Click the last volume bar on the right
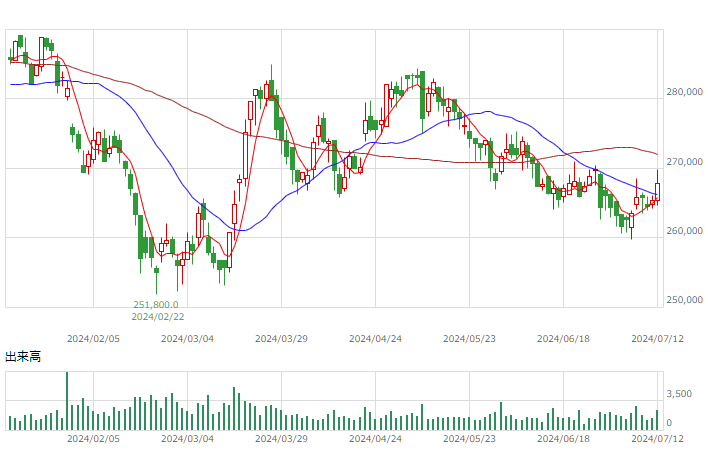 pyautogui.click(x=657, y=420)
